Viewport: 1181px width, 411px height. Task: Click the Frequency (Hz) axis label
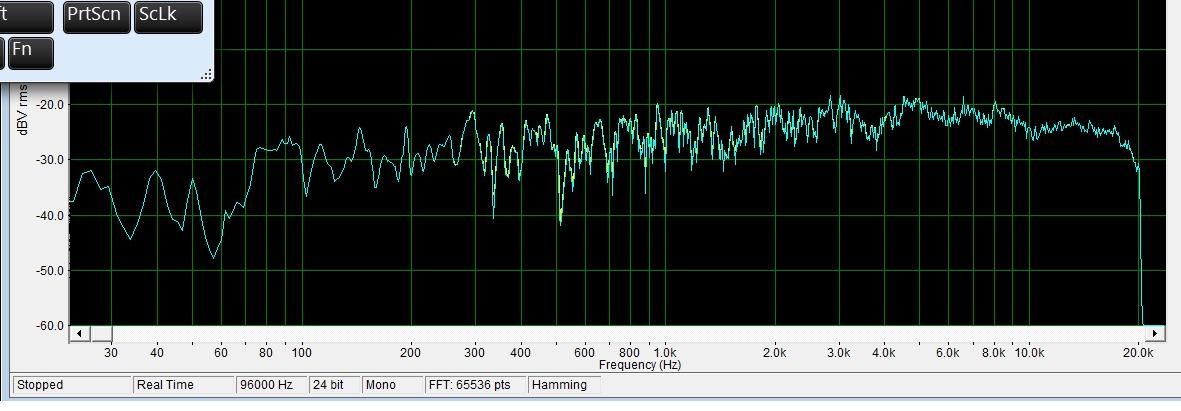640,365
